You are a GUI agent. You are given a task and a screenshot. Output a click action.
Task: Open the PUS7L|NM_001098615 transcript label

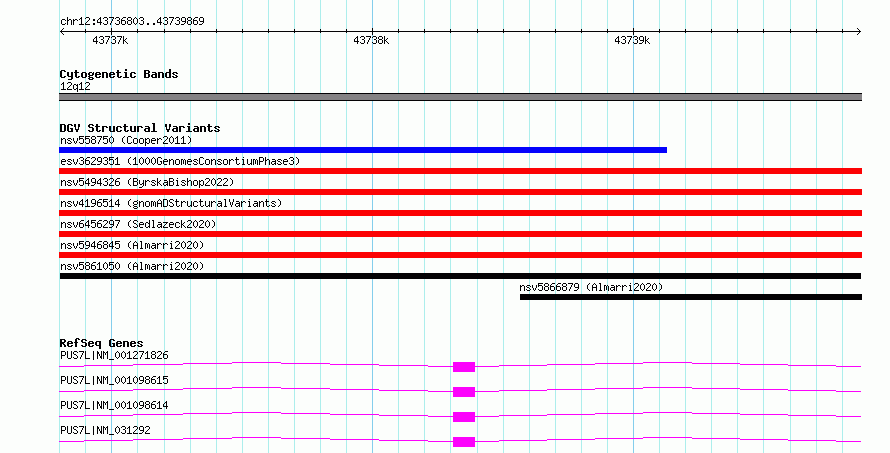pos(114,380)
